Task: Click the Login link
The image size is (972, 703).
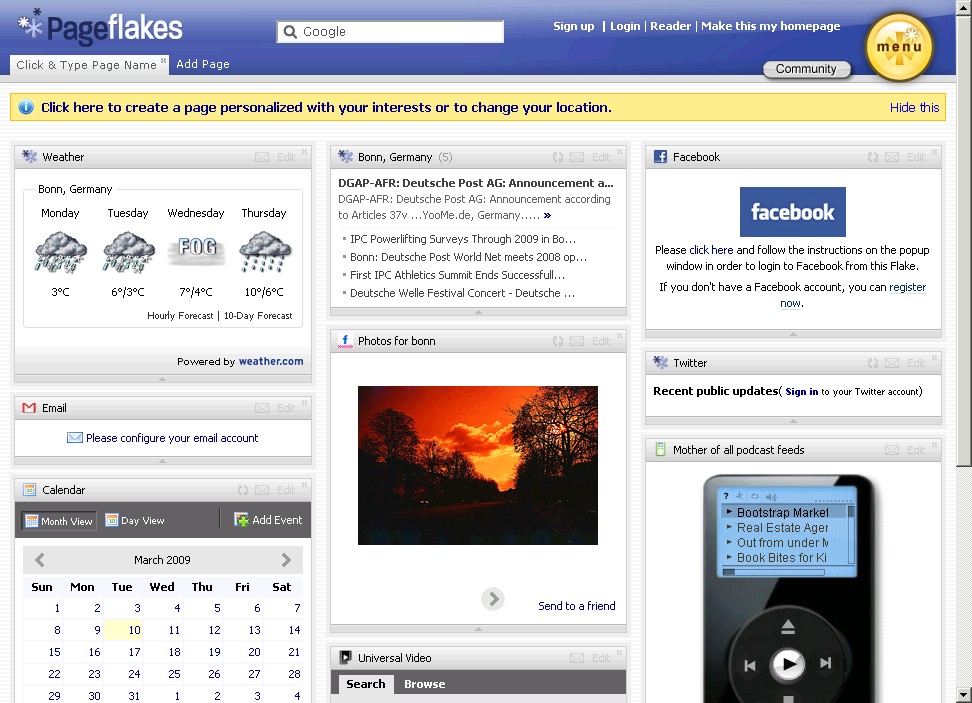Action: [625, 26]
